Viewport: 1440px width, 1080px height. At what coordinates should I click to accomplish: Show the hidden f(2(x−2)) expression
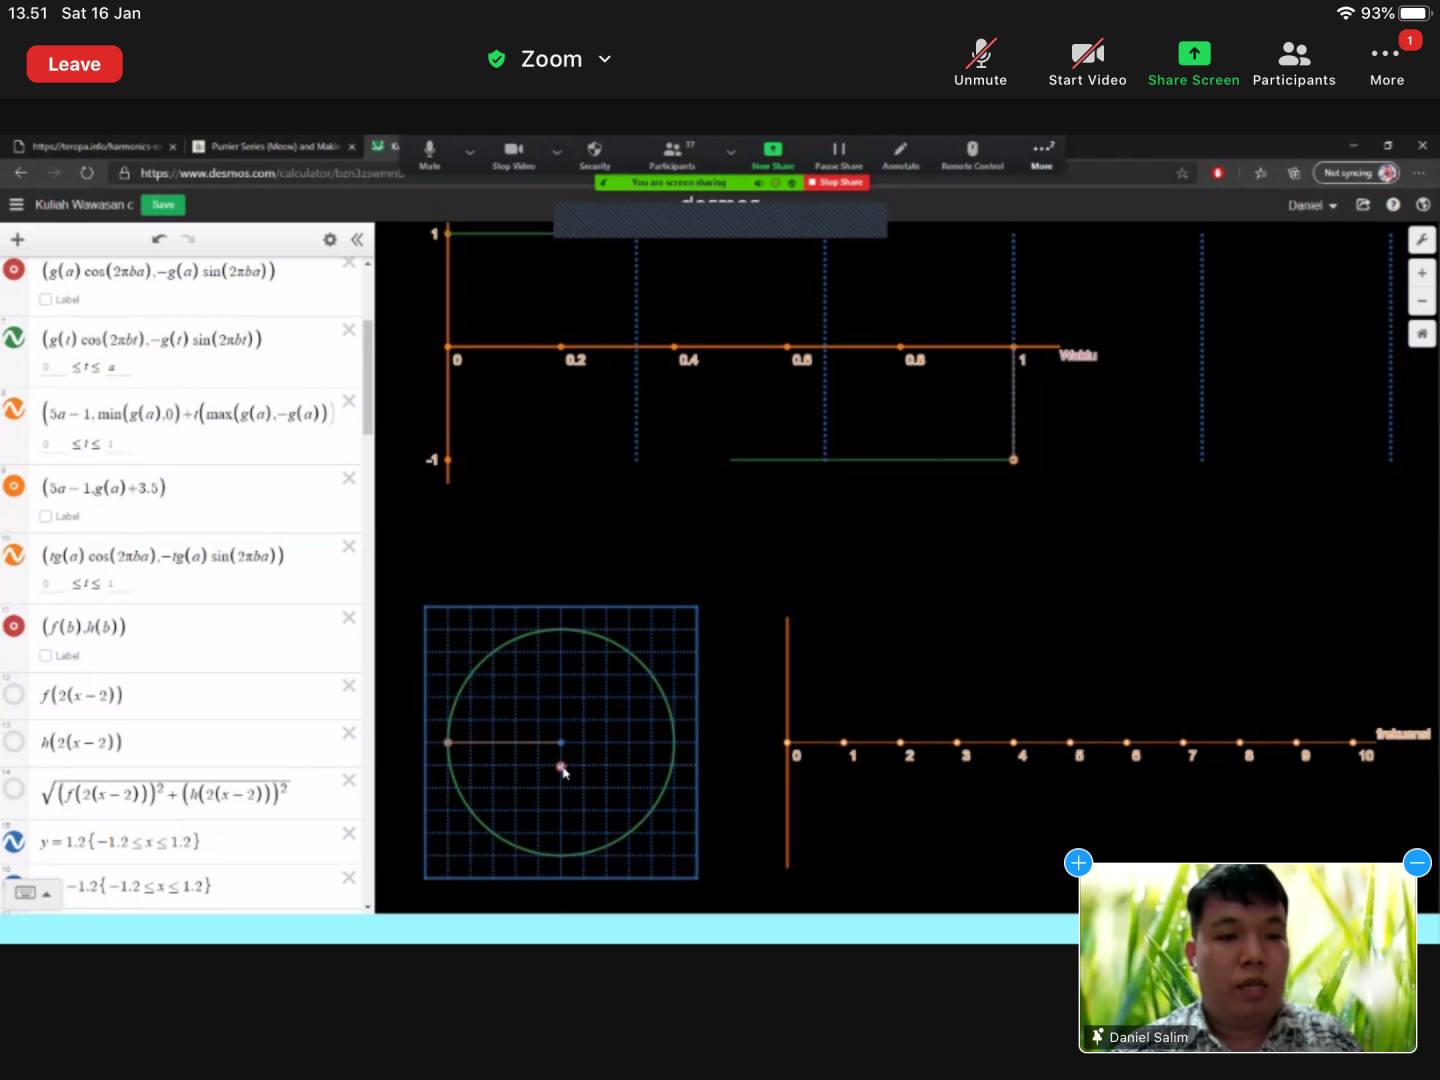click(x=14, y=694)
